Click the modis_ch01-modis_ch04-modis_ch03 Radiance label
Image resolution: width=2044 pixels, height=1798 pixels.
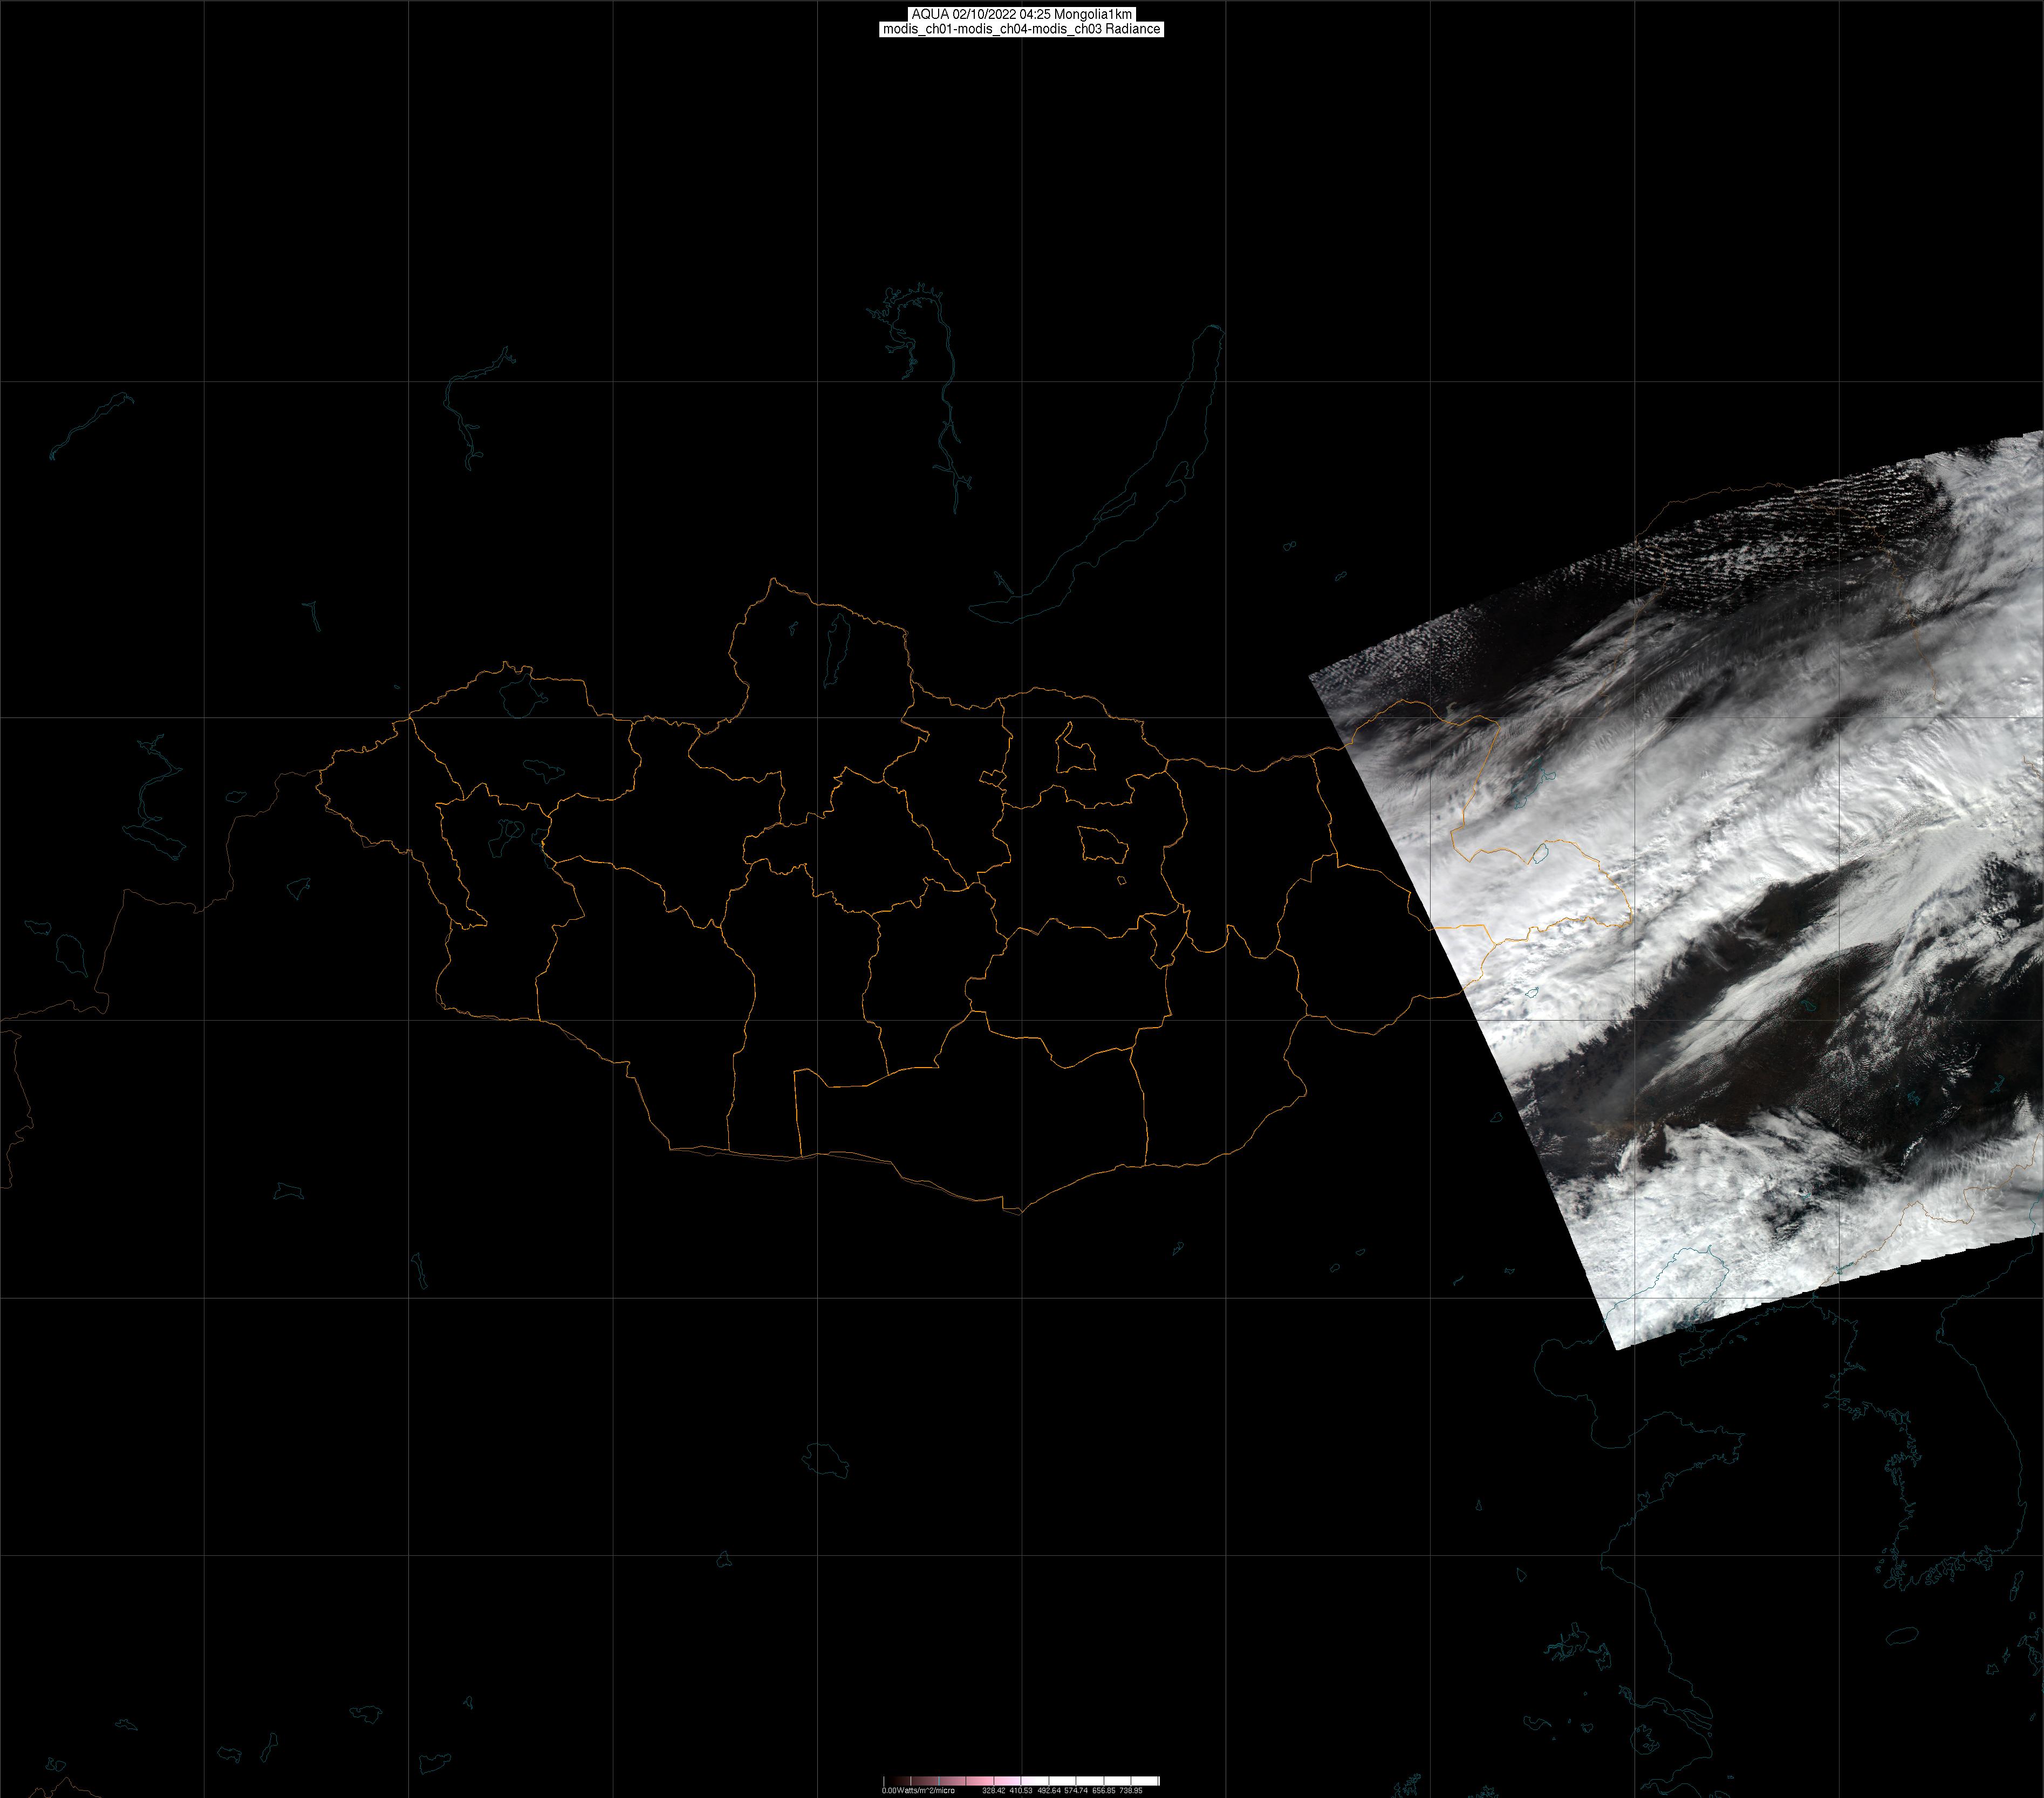coord(1021,29)
